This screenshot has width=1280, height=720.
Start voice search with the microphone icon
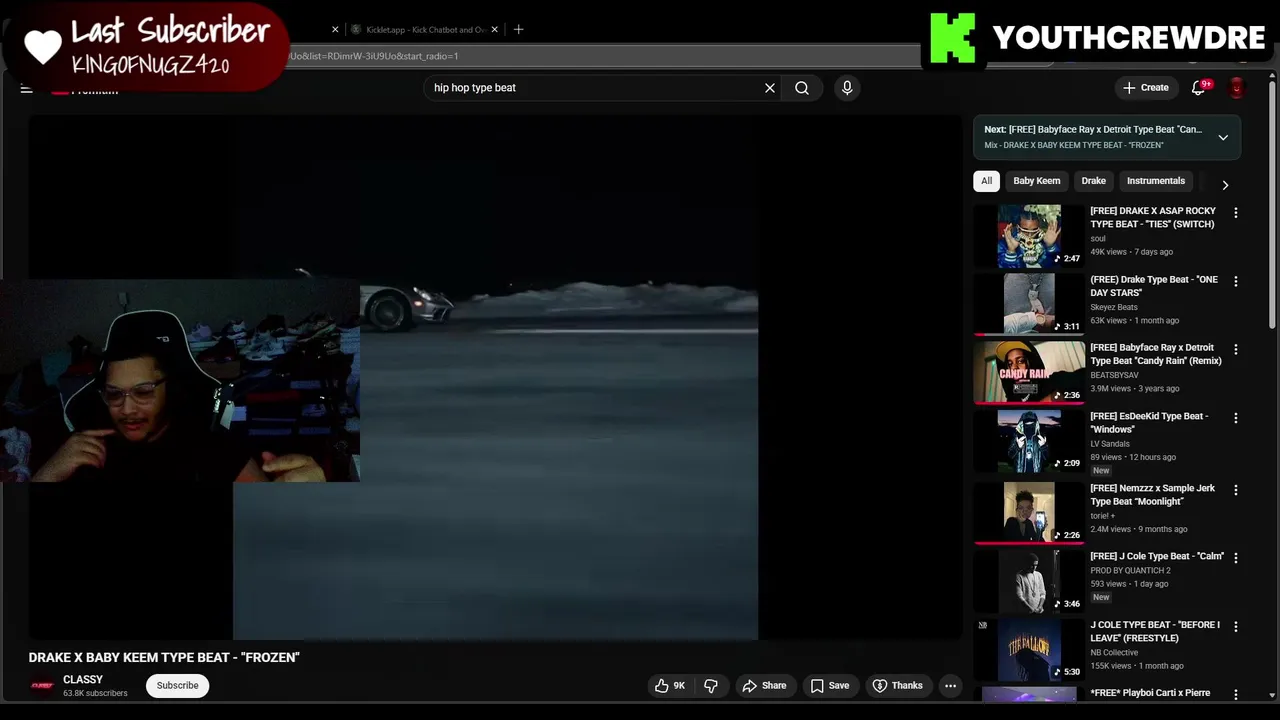[x=847, y=88]
